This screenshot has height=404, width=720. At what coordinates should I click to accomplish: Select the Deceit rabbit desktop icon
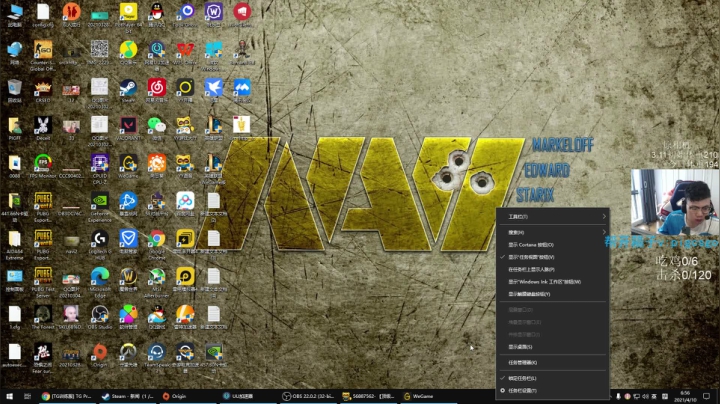(x=43, y=129)
